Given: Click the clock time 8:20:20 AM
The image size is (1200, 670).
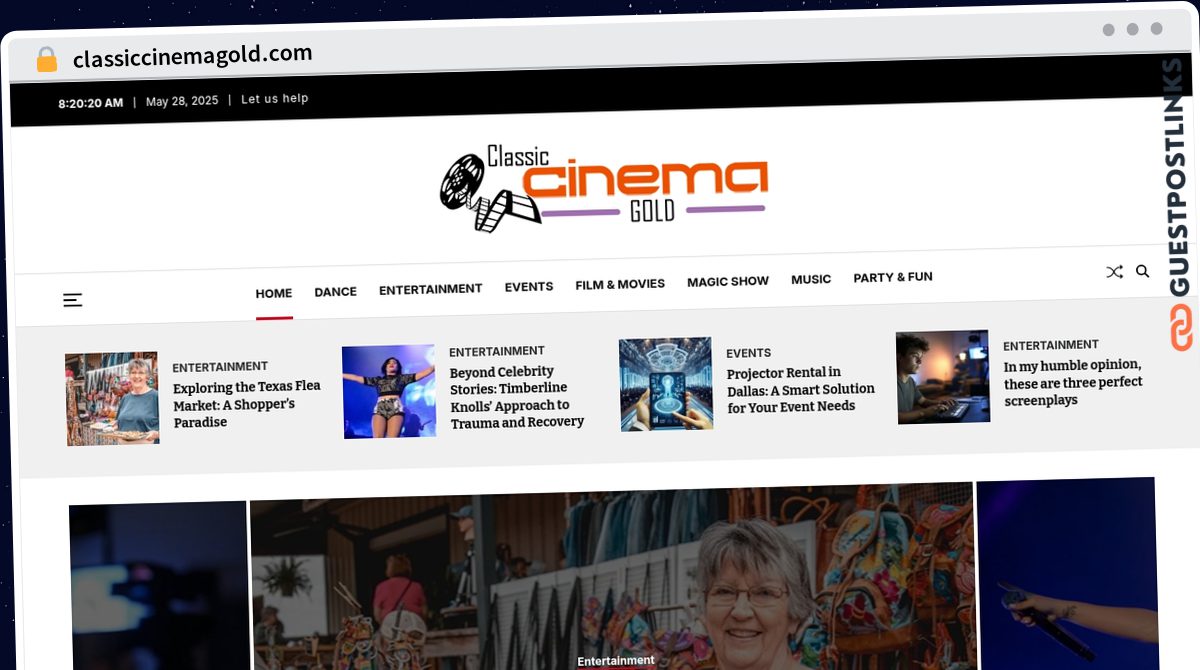Looking at the screenshot, I should click(91, 103).
